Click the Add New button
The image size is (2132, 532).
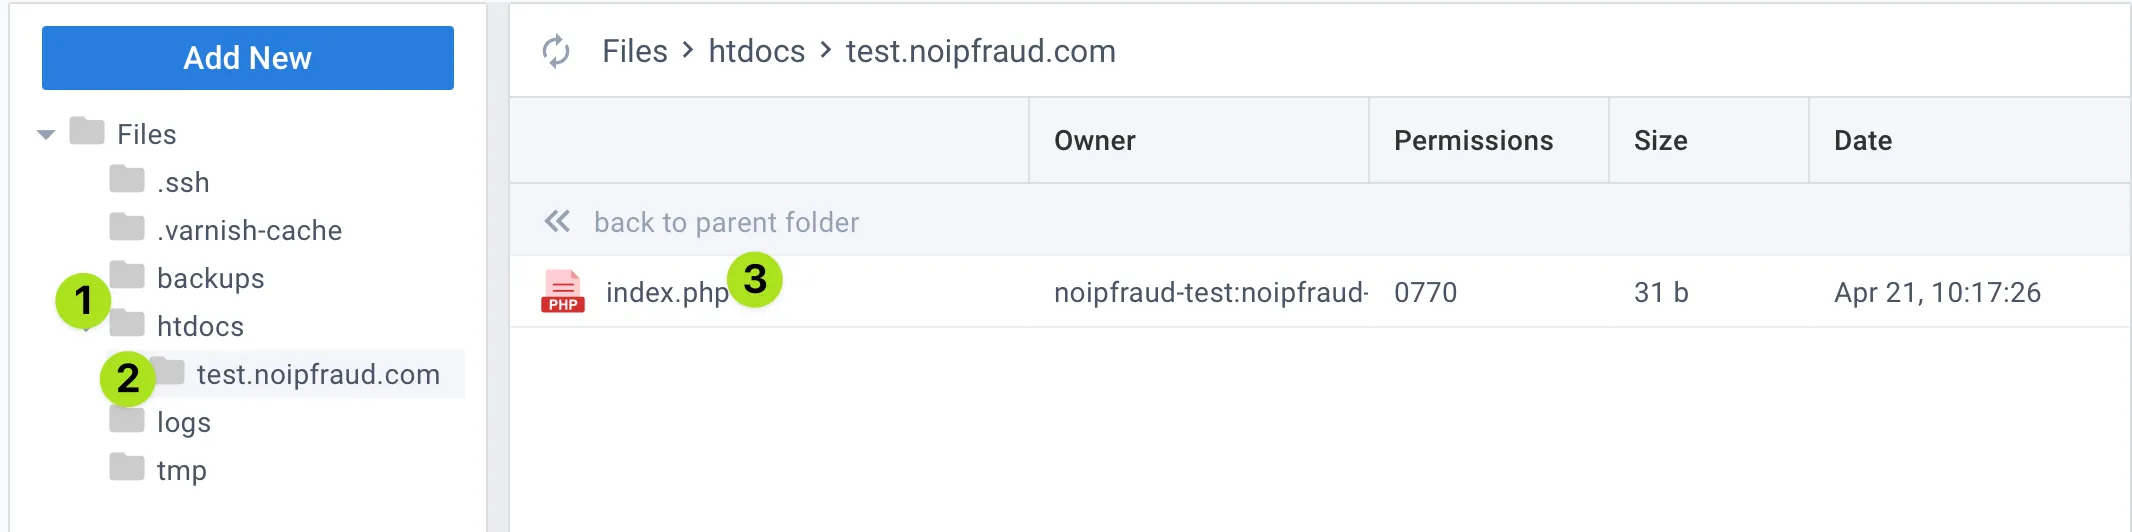[x=248, y=58]
